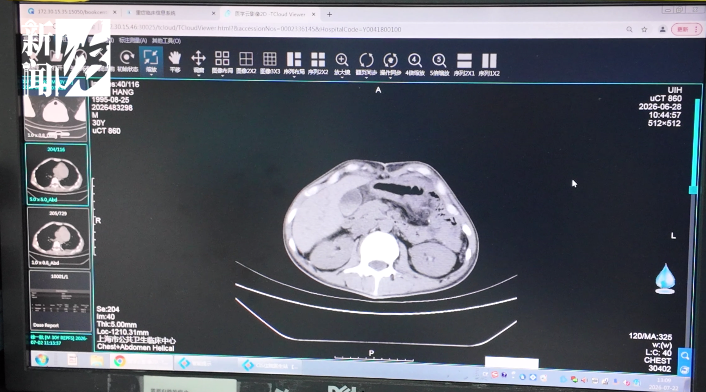Set series layout to 序列2X1
Image resolution: width=706 pixels, height=392 pixels.
[464, 64]
